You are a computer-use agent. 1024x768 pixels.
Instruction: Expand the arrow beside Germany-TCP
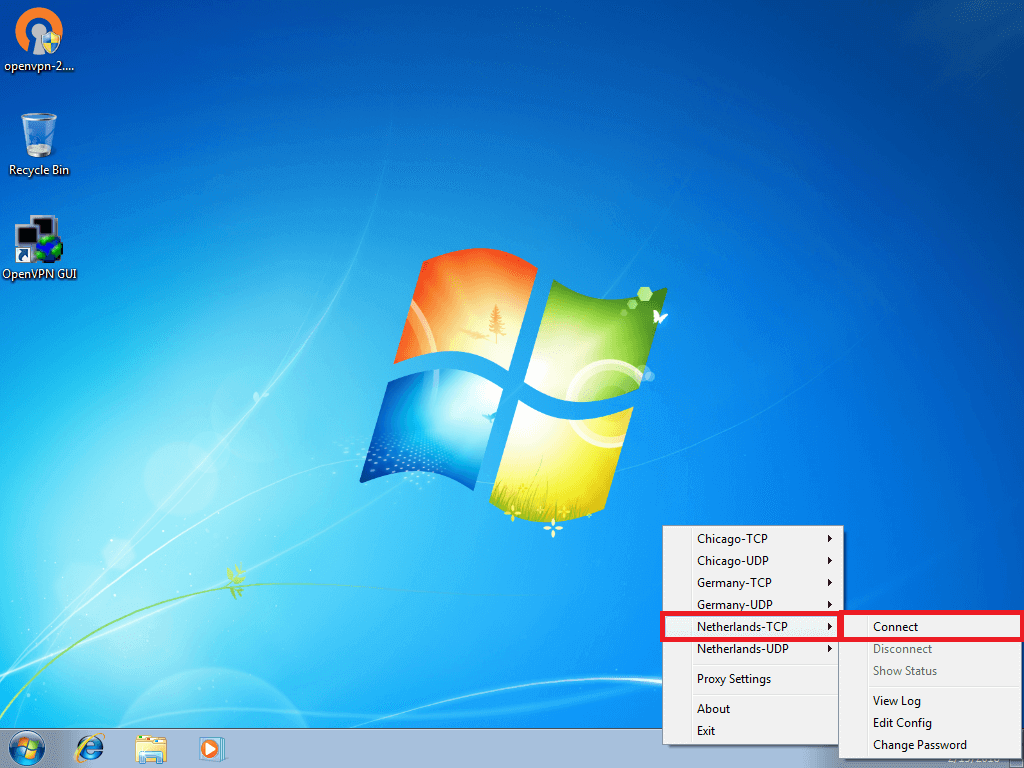pos(829,583)
